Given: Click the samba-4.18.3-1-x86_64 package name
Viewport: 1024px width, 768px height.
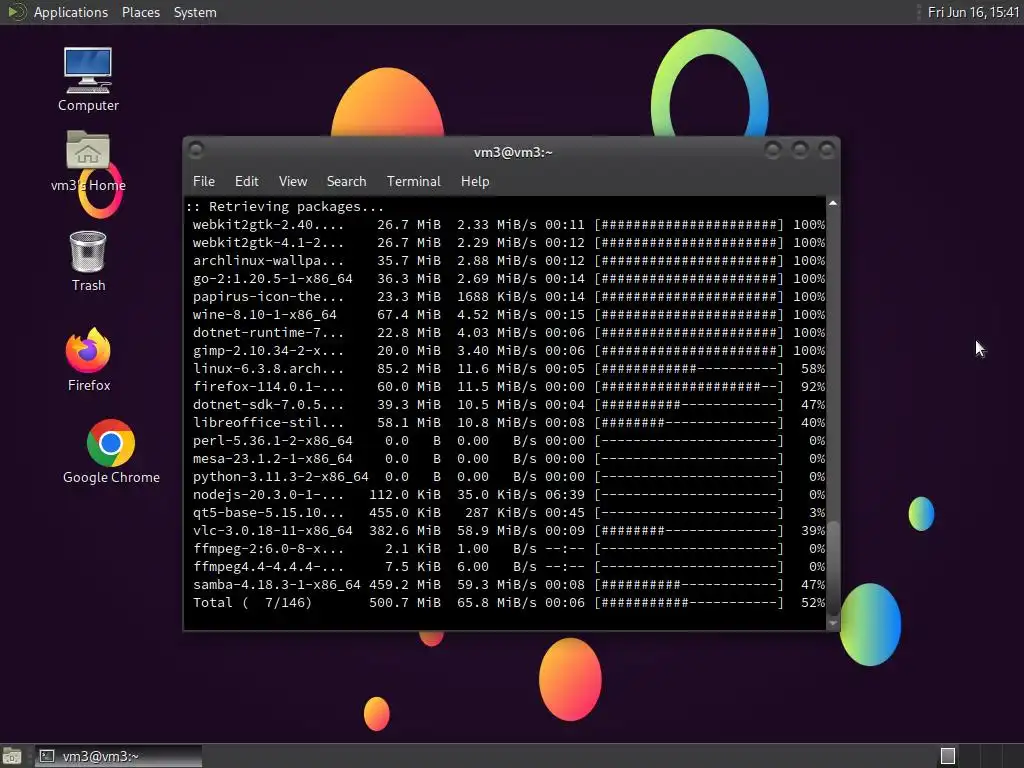Looking at the screenshot, I should pos(276,585).
